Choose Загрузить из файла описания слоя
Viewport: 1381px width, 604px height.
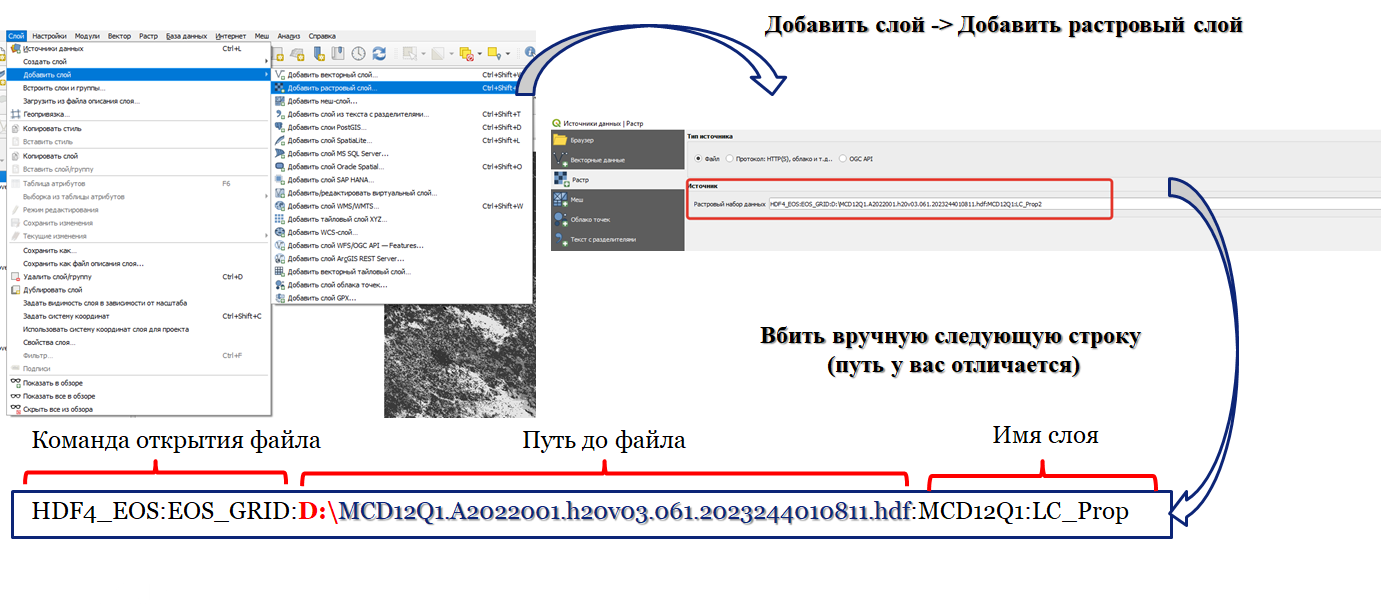[138, 101]
